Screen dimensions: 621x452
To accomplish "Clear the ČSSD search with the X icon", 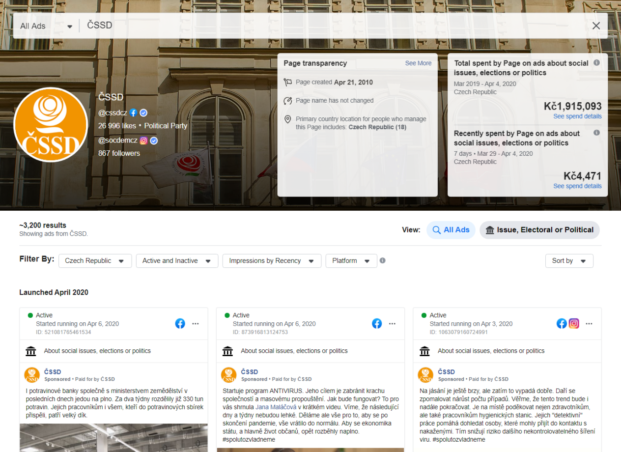I will pyautogui.click(x=596, y=26).
